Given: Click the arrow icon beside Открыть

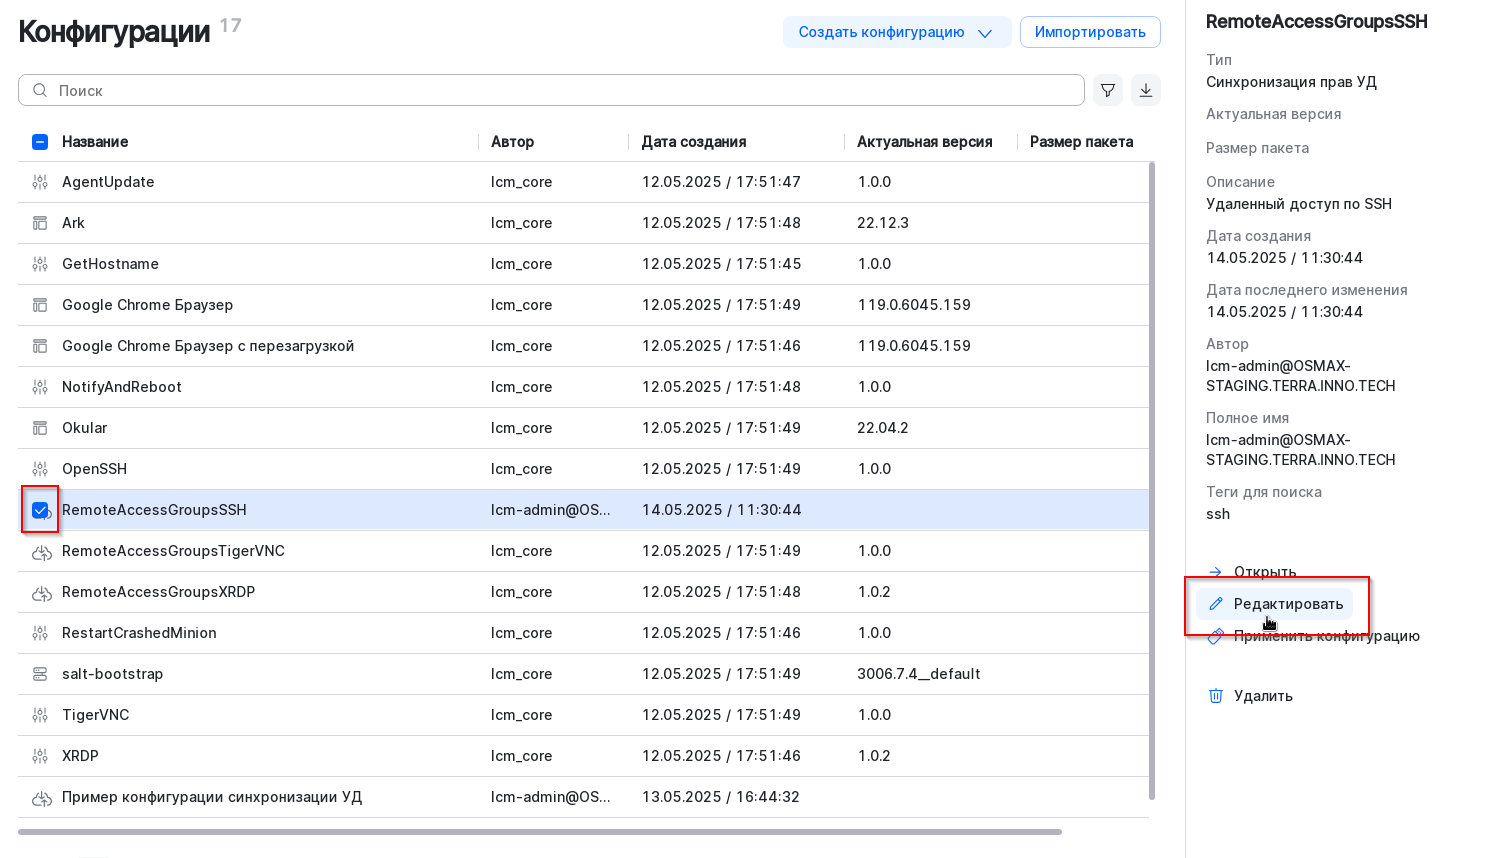Looking at the screenshot, I should click(1216, 572).
